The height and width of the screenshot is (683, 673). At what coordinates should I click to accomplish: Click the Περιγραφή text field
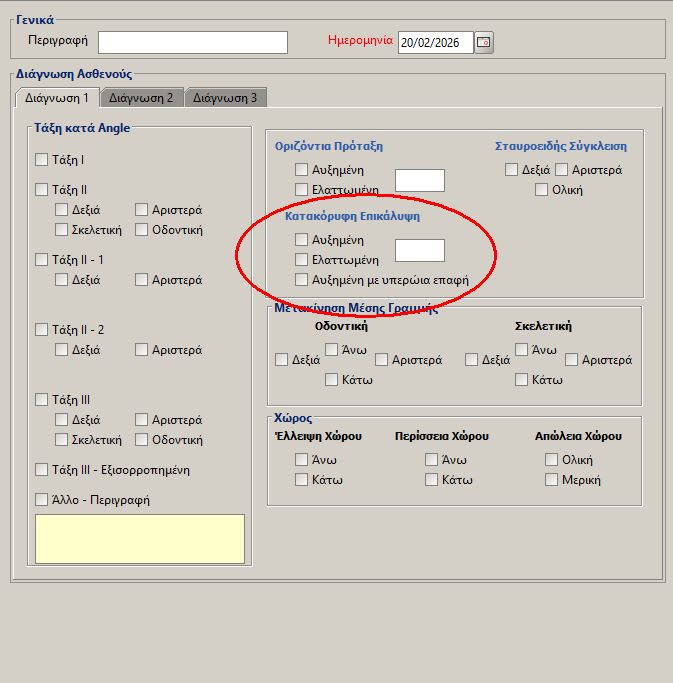pos(192,42)
